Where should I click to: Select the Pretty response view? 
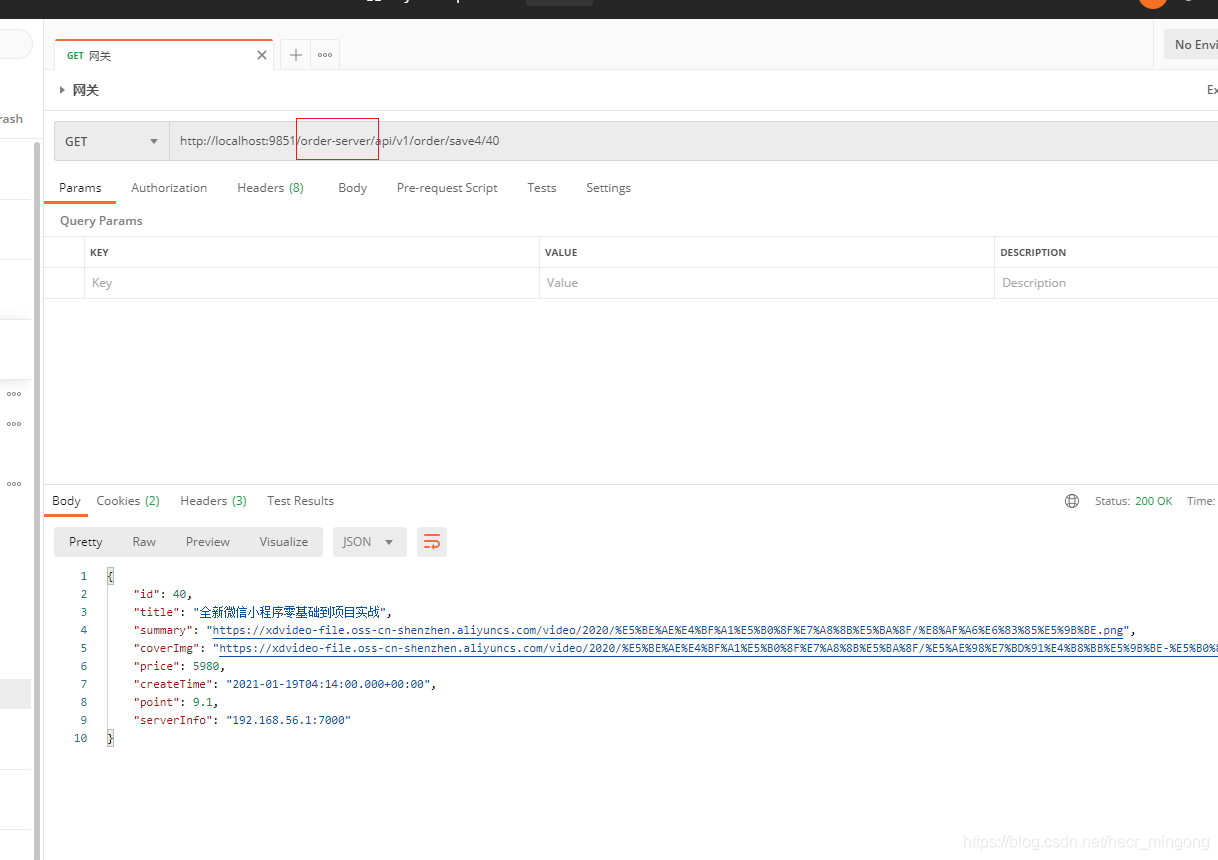coord(86,542)
